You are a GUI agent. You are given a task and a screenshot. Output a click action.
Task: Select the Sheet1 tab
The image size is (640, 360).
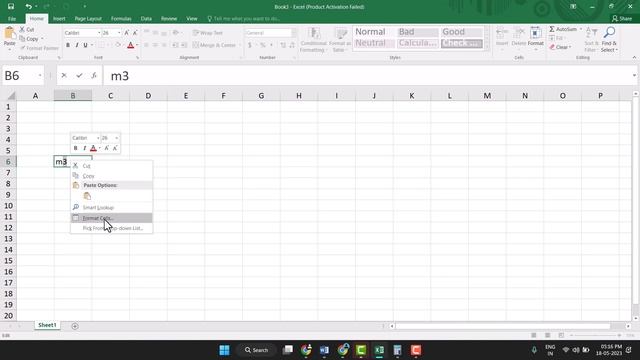coord(47,325)
